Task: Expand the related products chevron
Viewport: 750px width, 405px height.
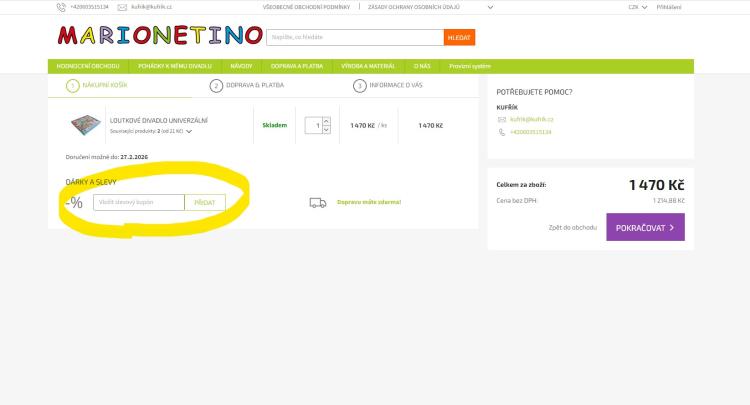Action: pos(189,132)
